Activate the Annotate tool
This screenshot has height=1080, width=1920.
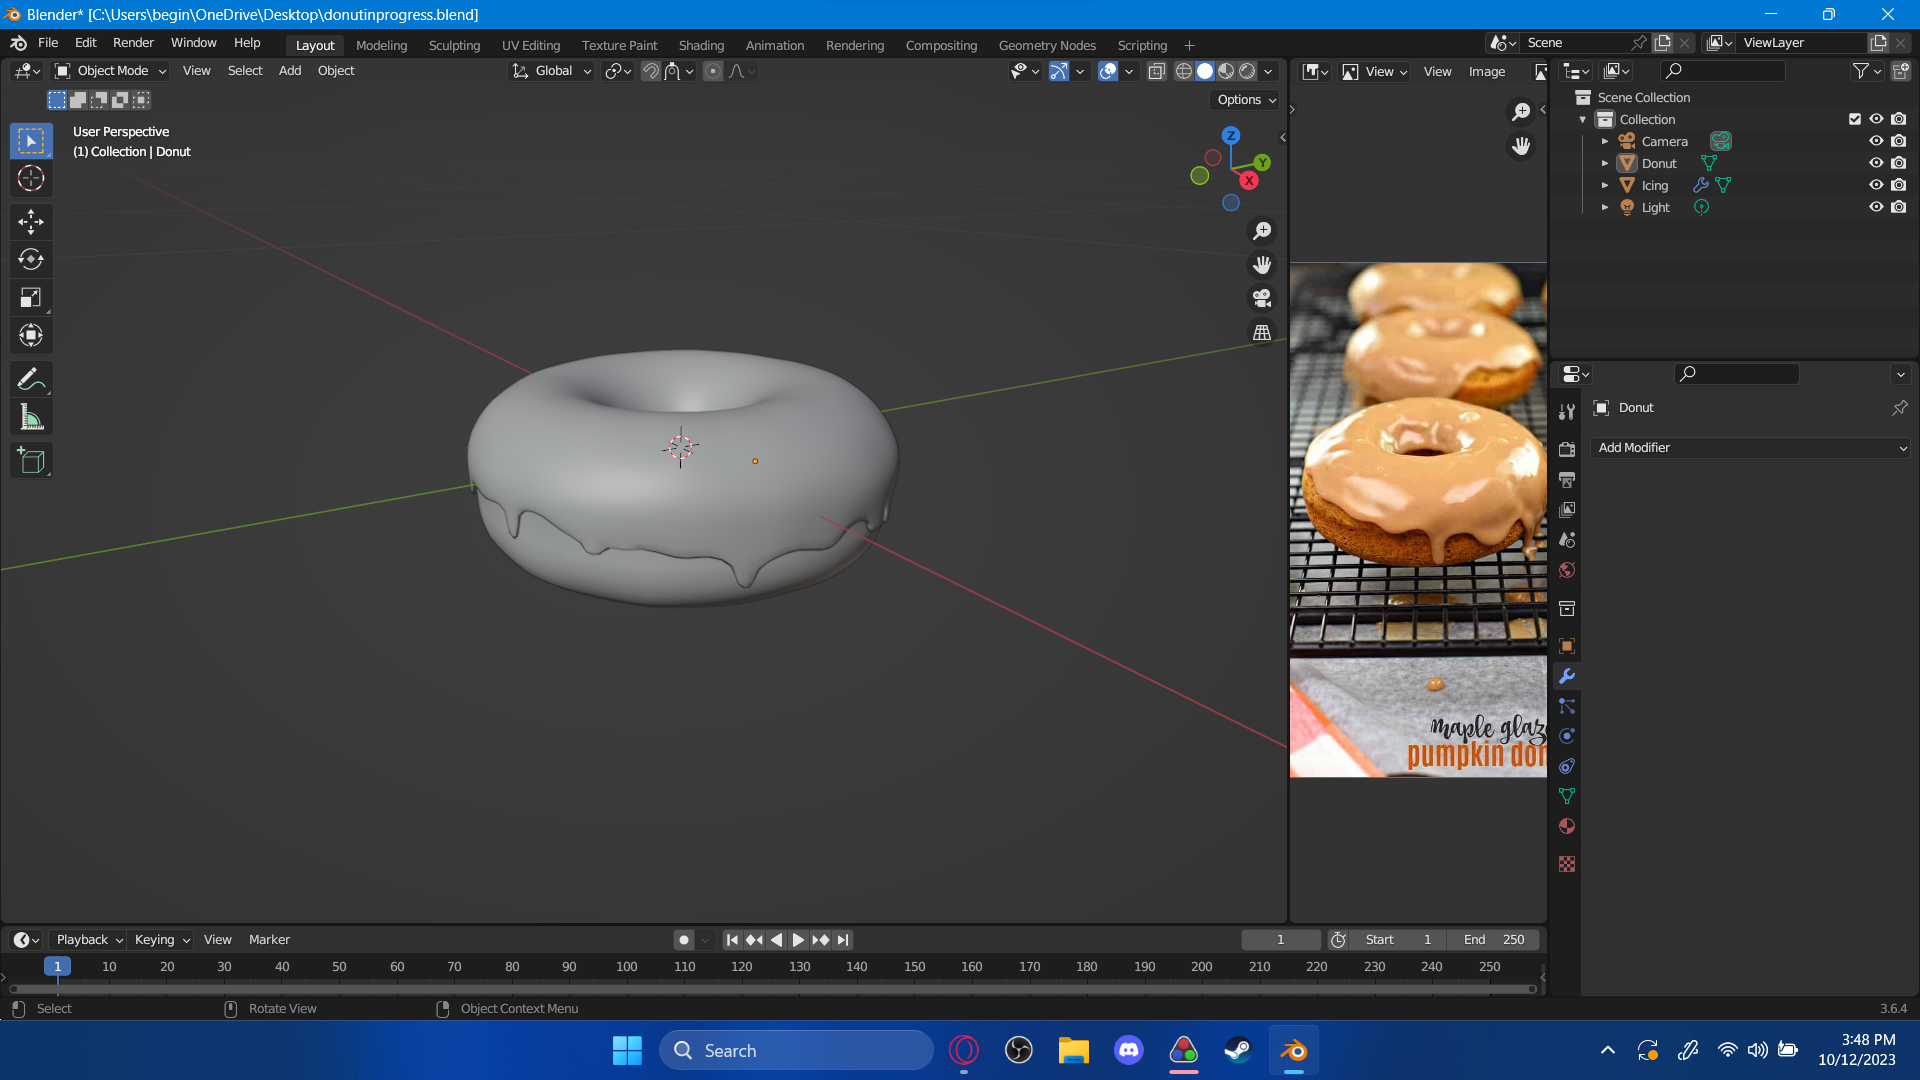(x=30, y=379)
